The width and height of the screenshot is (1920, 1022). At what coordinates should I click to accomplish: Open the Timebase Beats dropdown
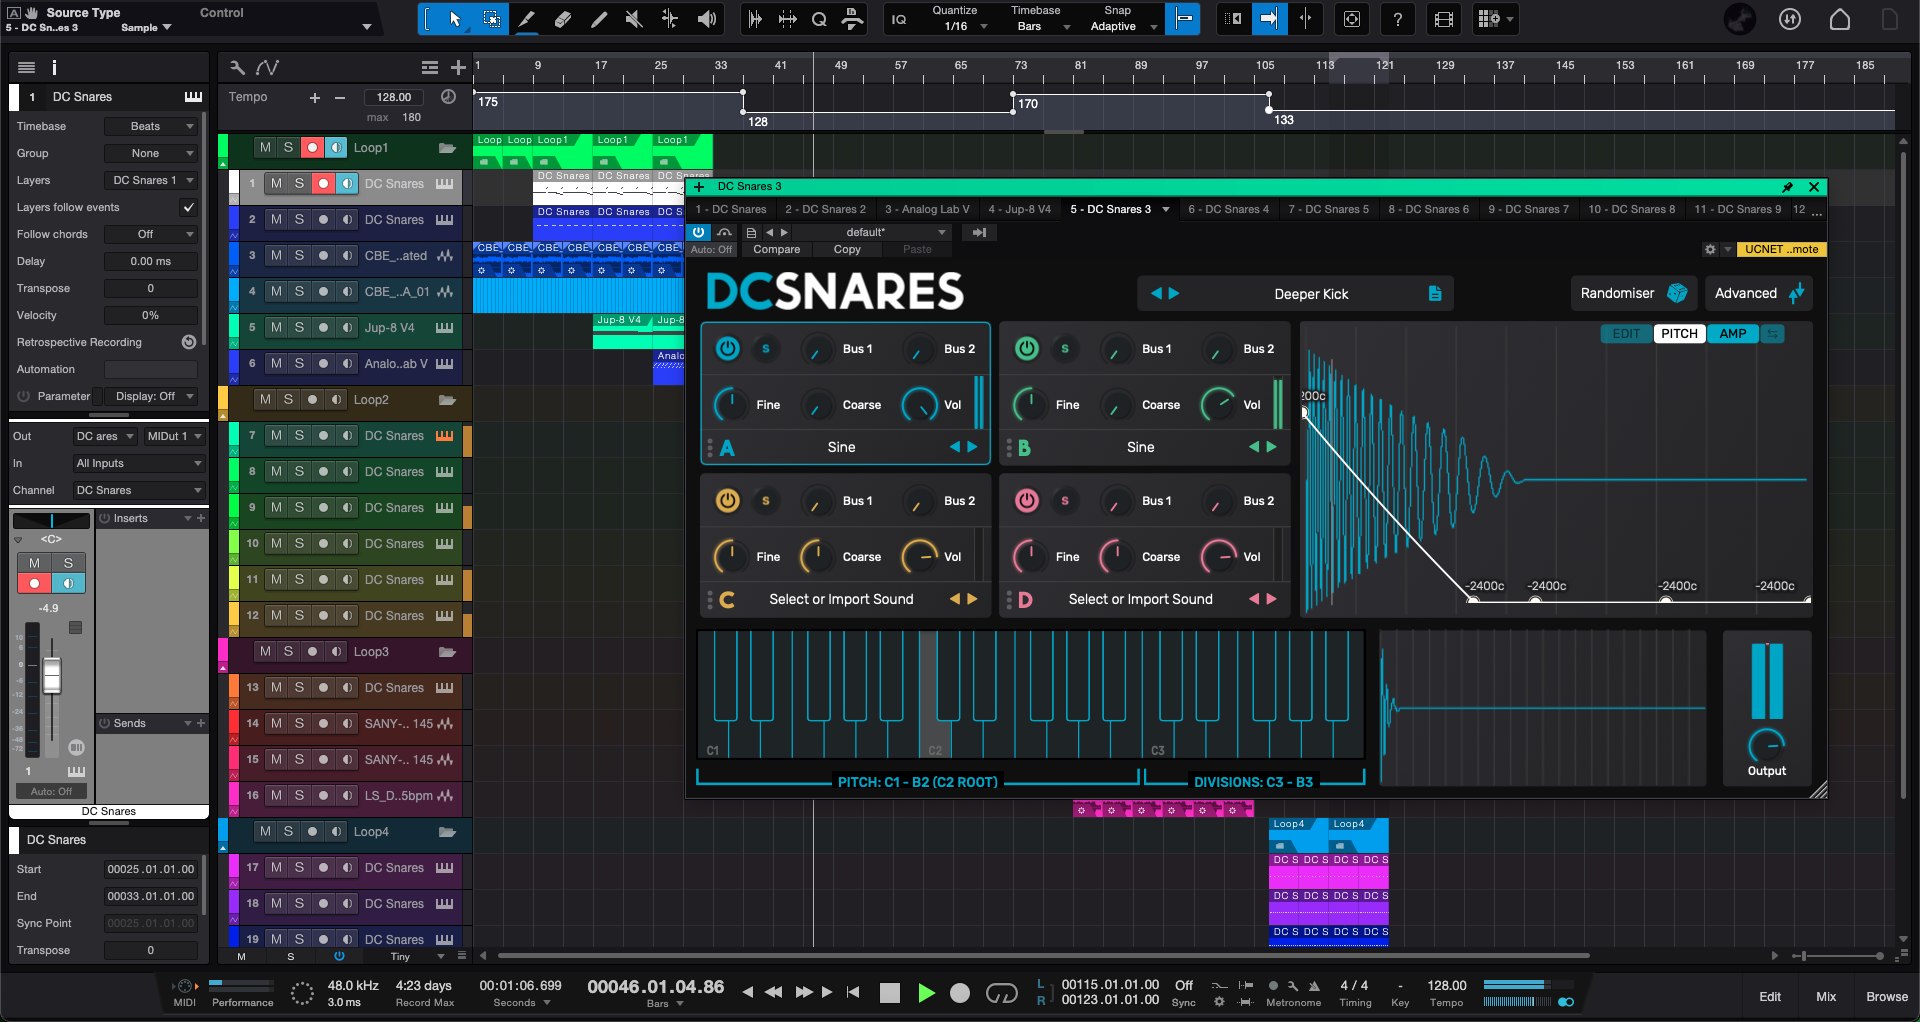click(151, 126)
